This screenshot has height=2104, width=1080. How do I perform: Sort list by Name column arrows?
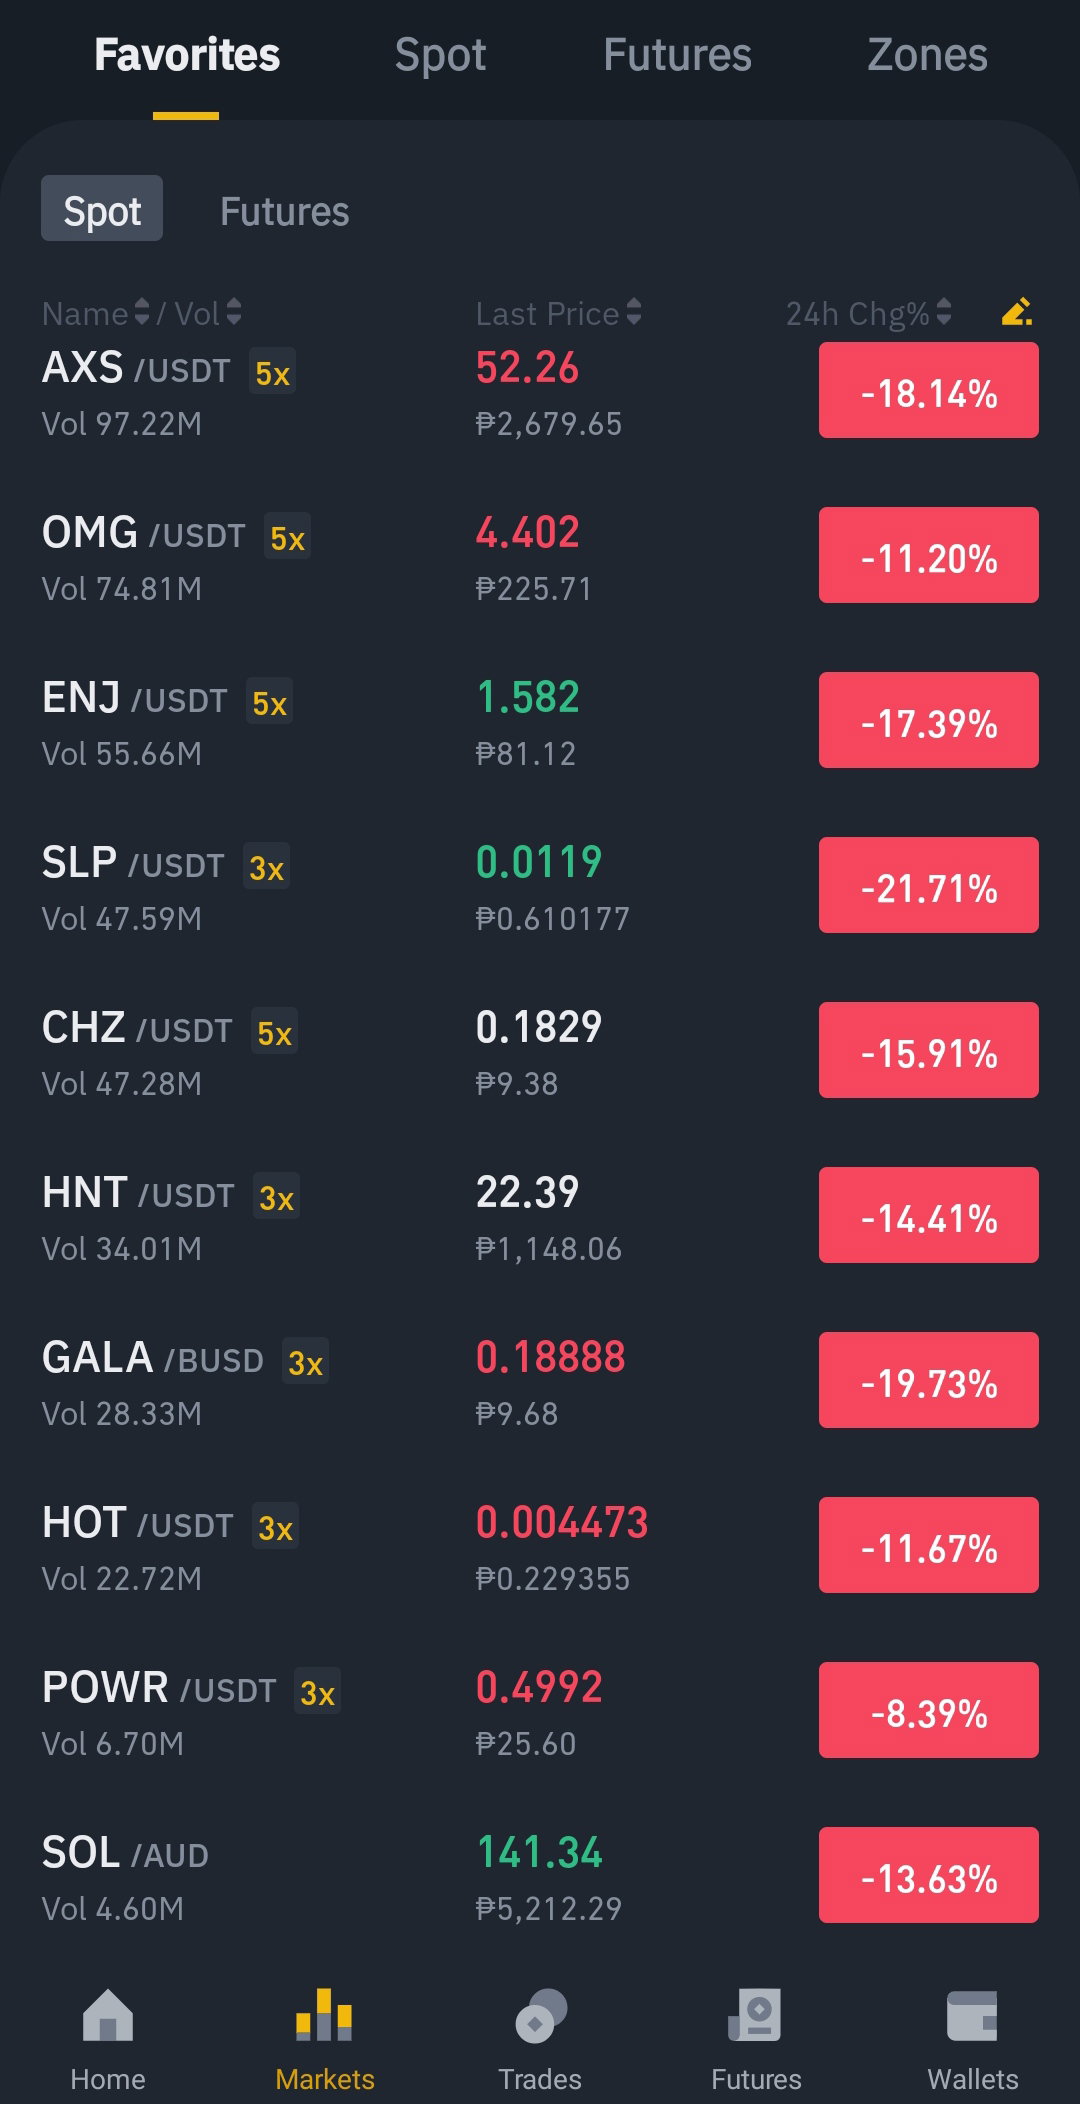tap(142, 312)
